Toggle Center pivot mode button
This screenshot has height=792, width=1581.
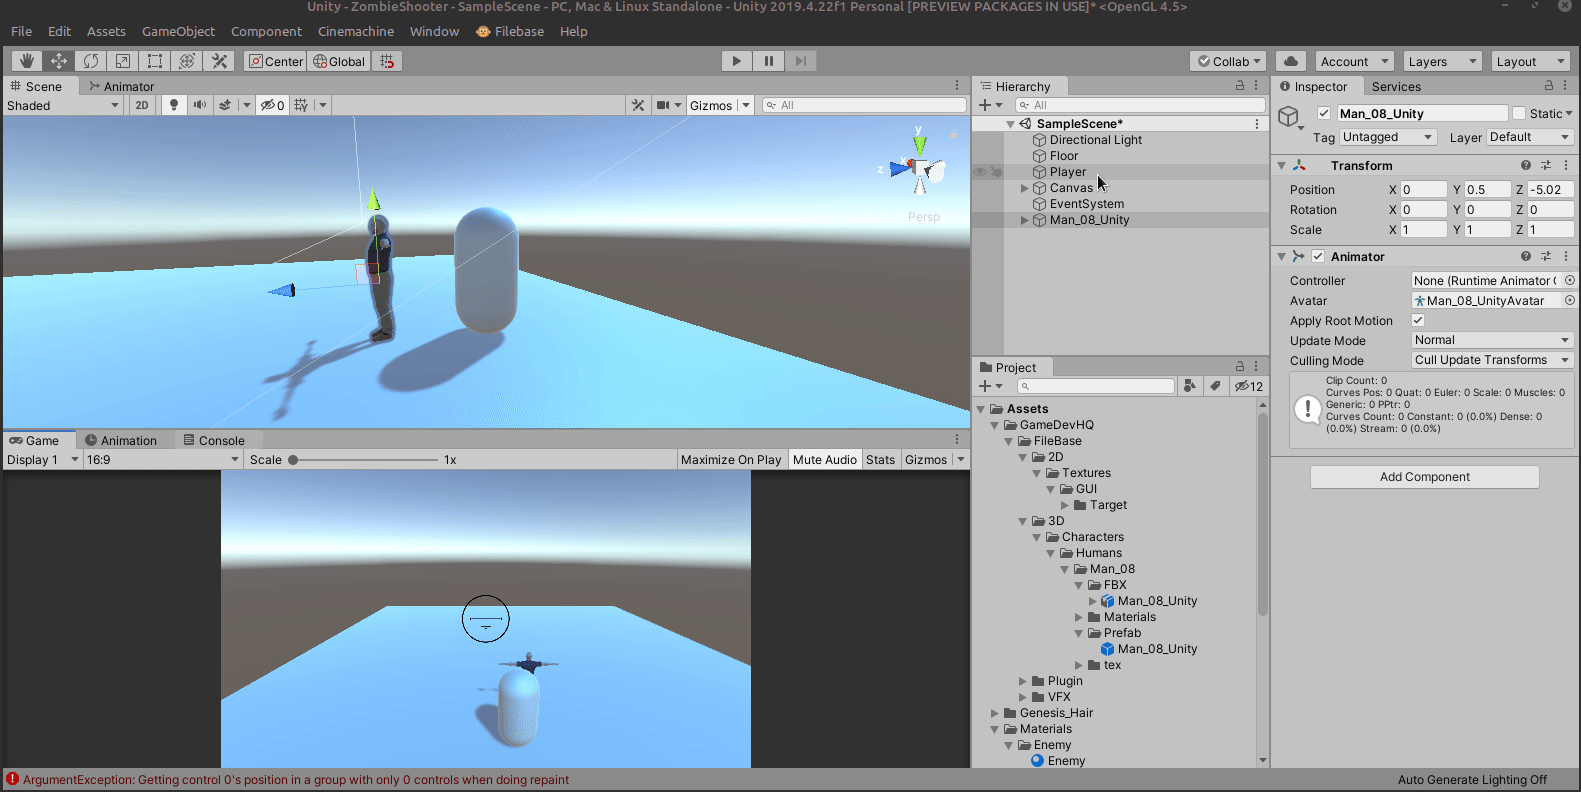tap(275, 61)
